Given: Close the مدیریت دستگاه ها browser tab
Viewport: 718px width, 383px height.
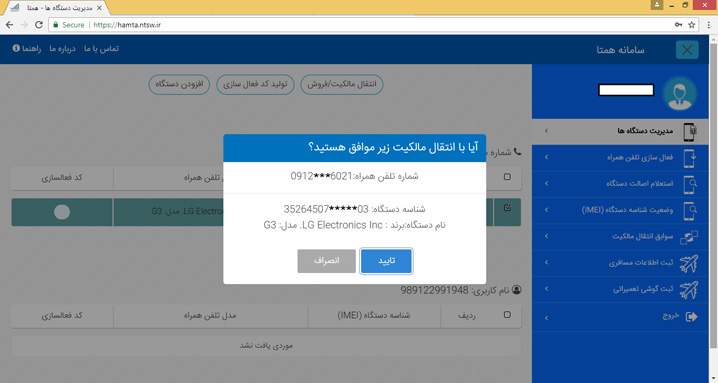Looking at the screenshot, I should point(99,8).
